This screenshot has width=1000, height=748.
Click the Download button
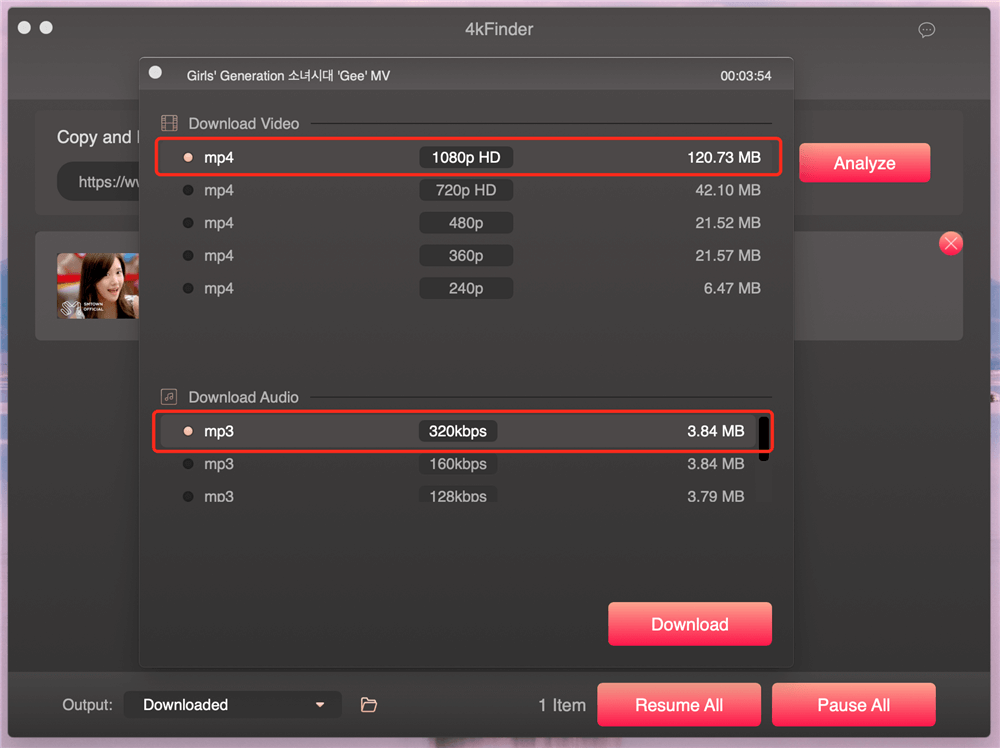coord(689,623)
